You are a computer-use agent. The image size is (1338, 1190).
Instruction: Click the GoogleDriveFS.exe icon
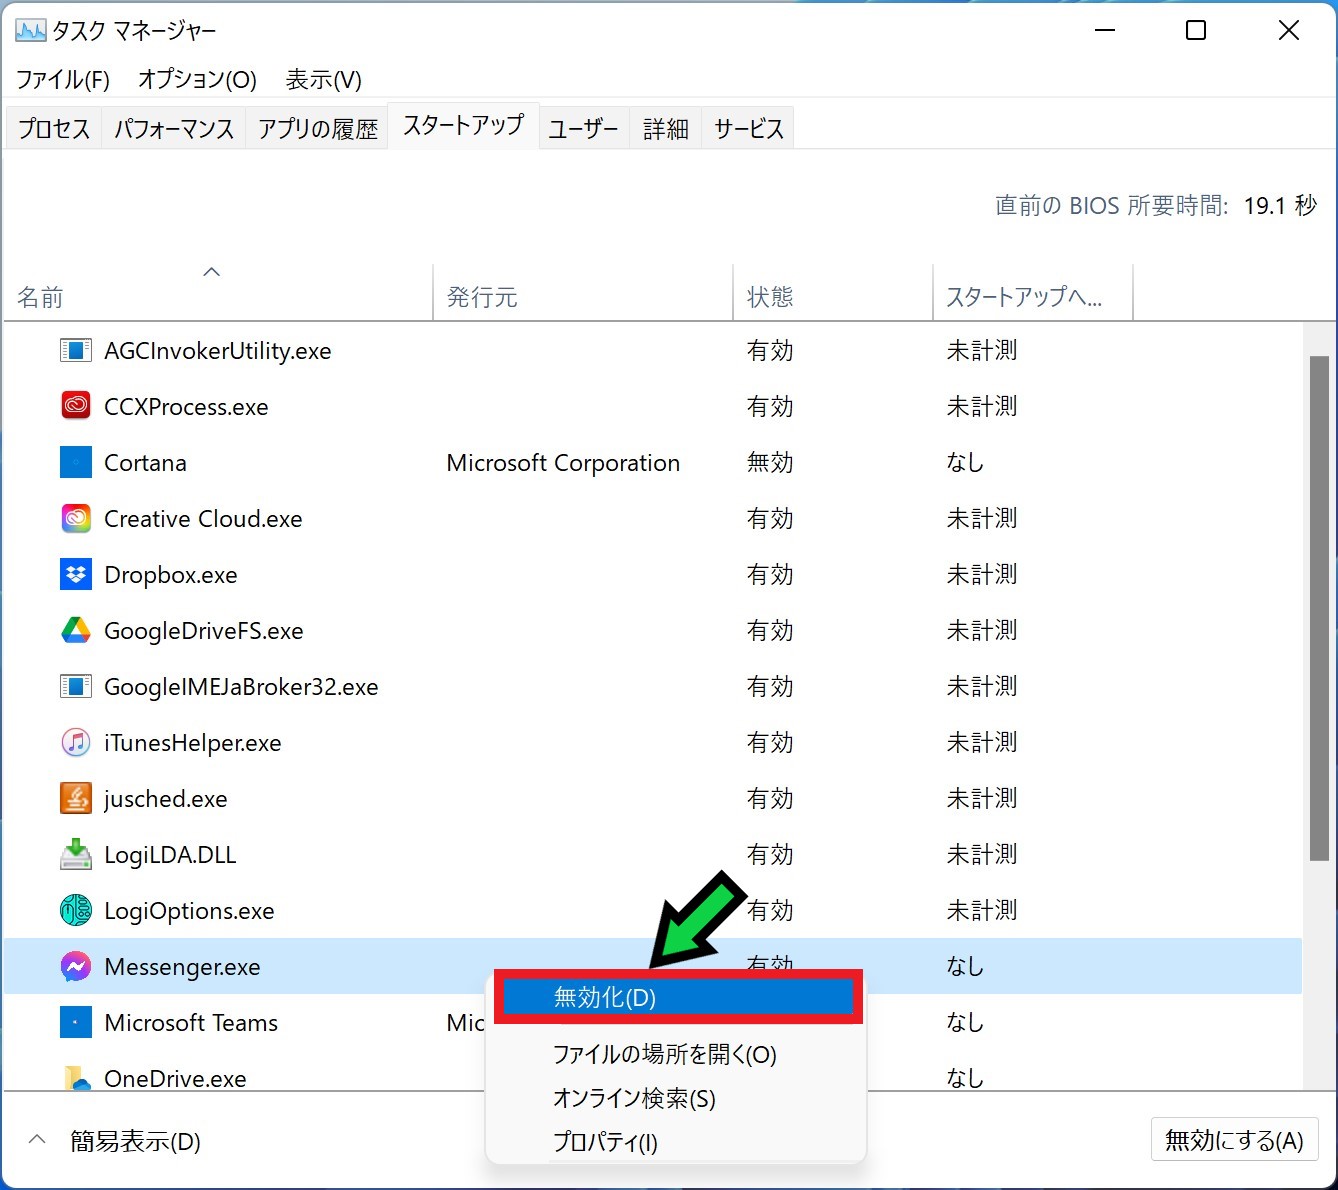click(x=76, y=631)
